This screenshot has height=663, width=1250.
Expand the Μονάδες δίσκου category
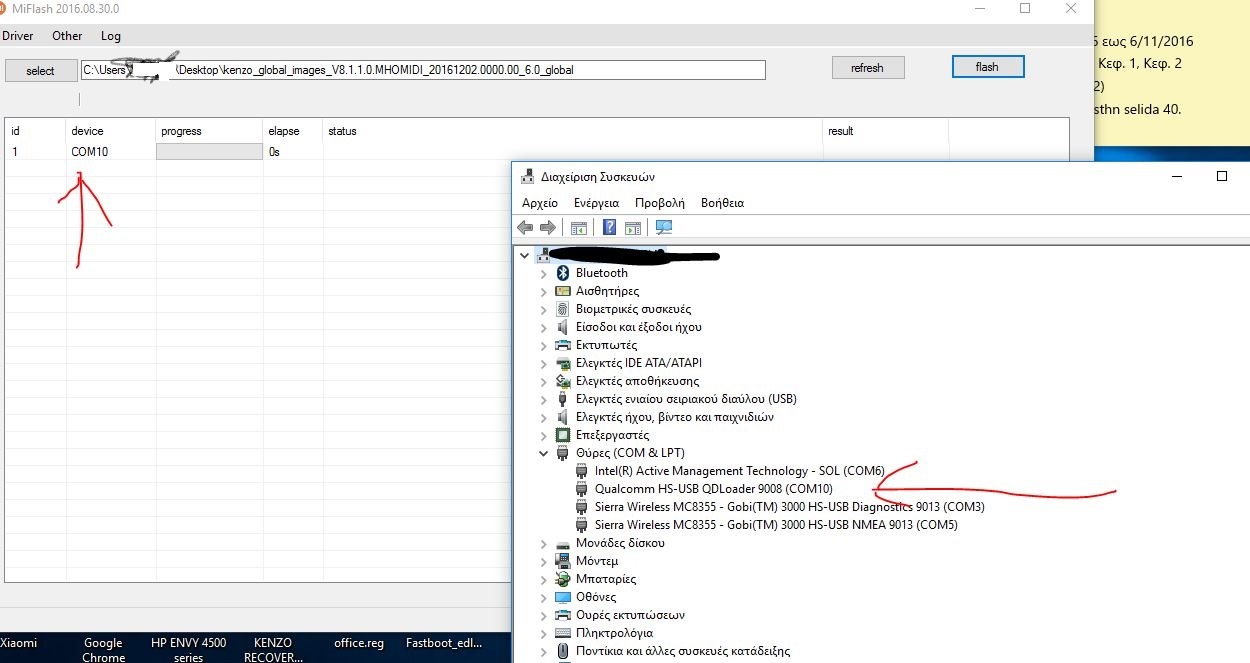click(544, 543)
